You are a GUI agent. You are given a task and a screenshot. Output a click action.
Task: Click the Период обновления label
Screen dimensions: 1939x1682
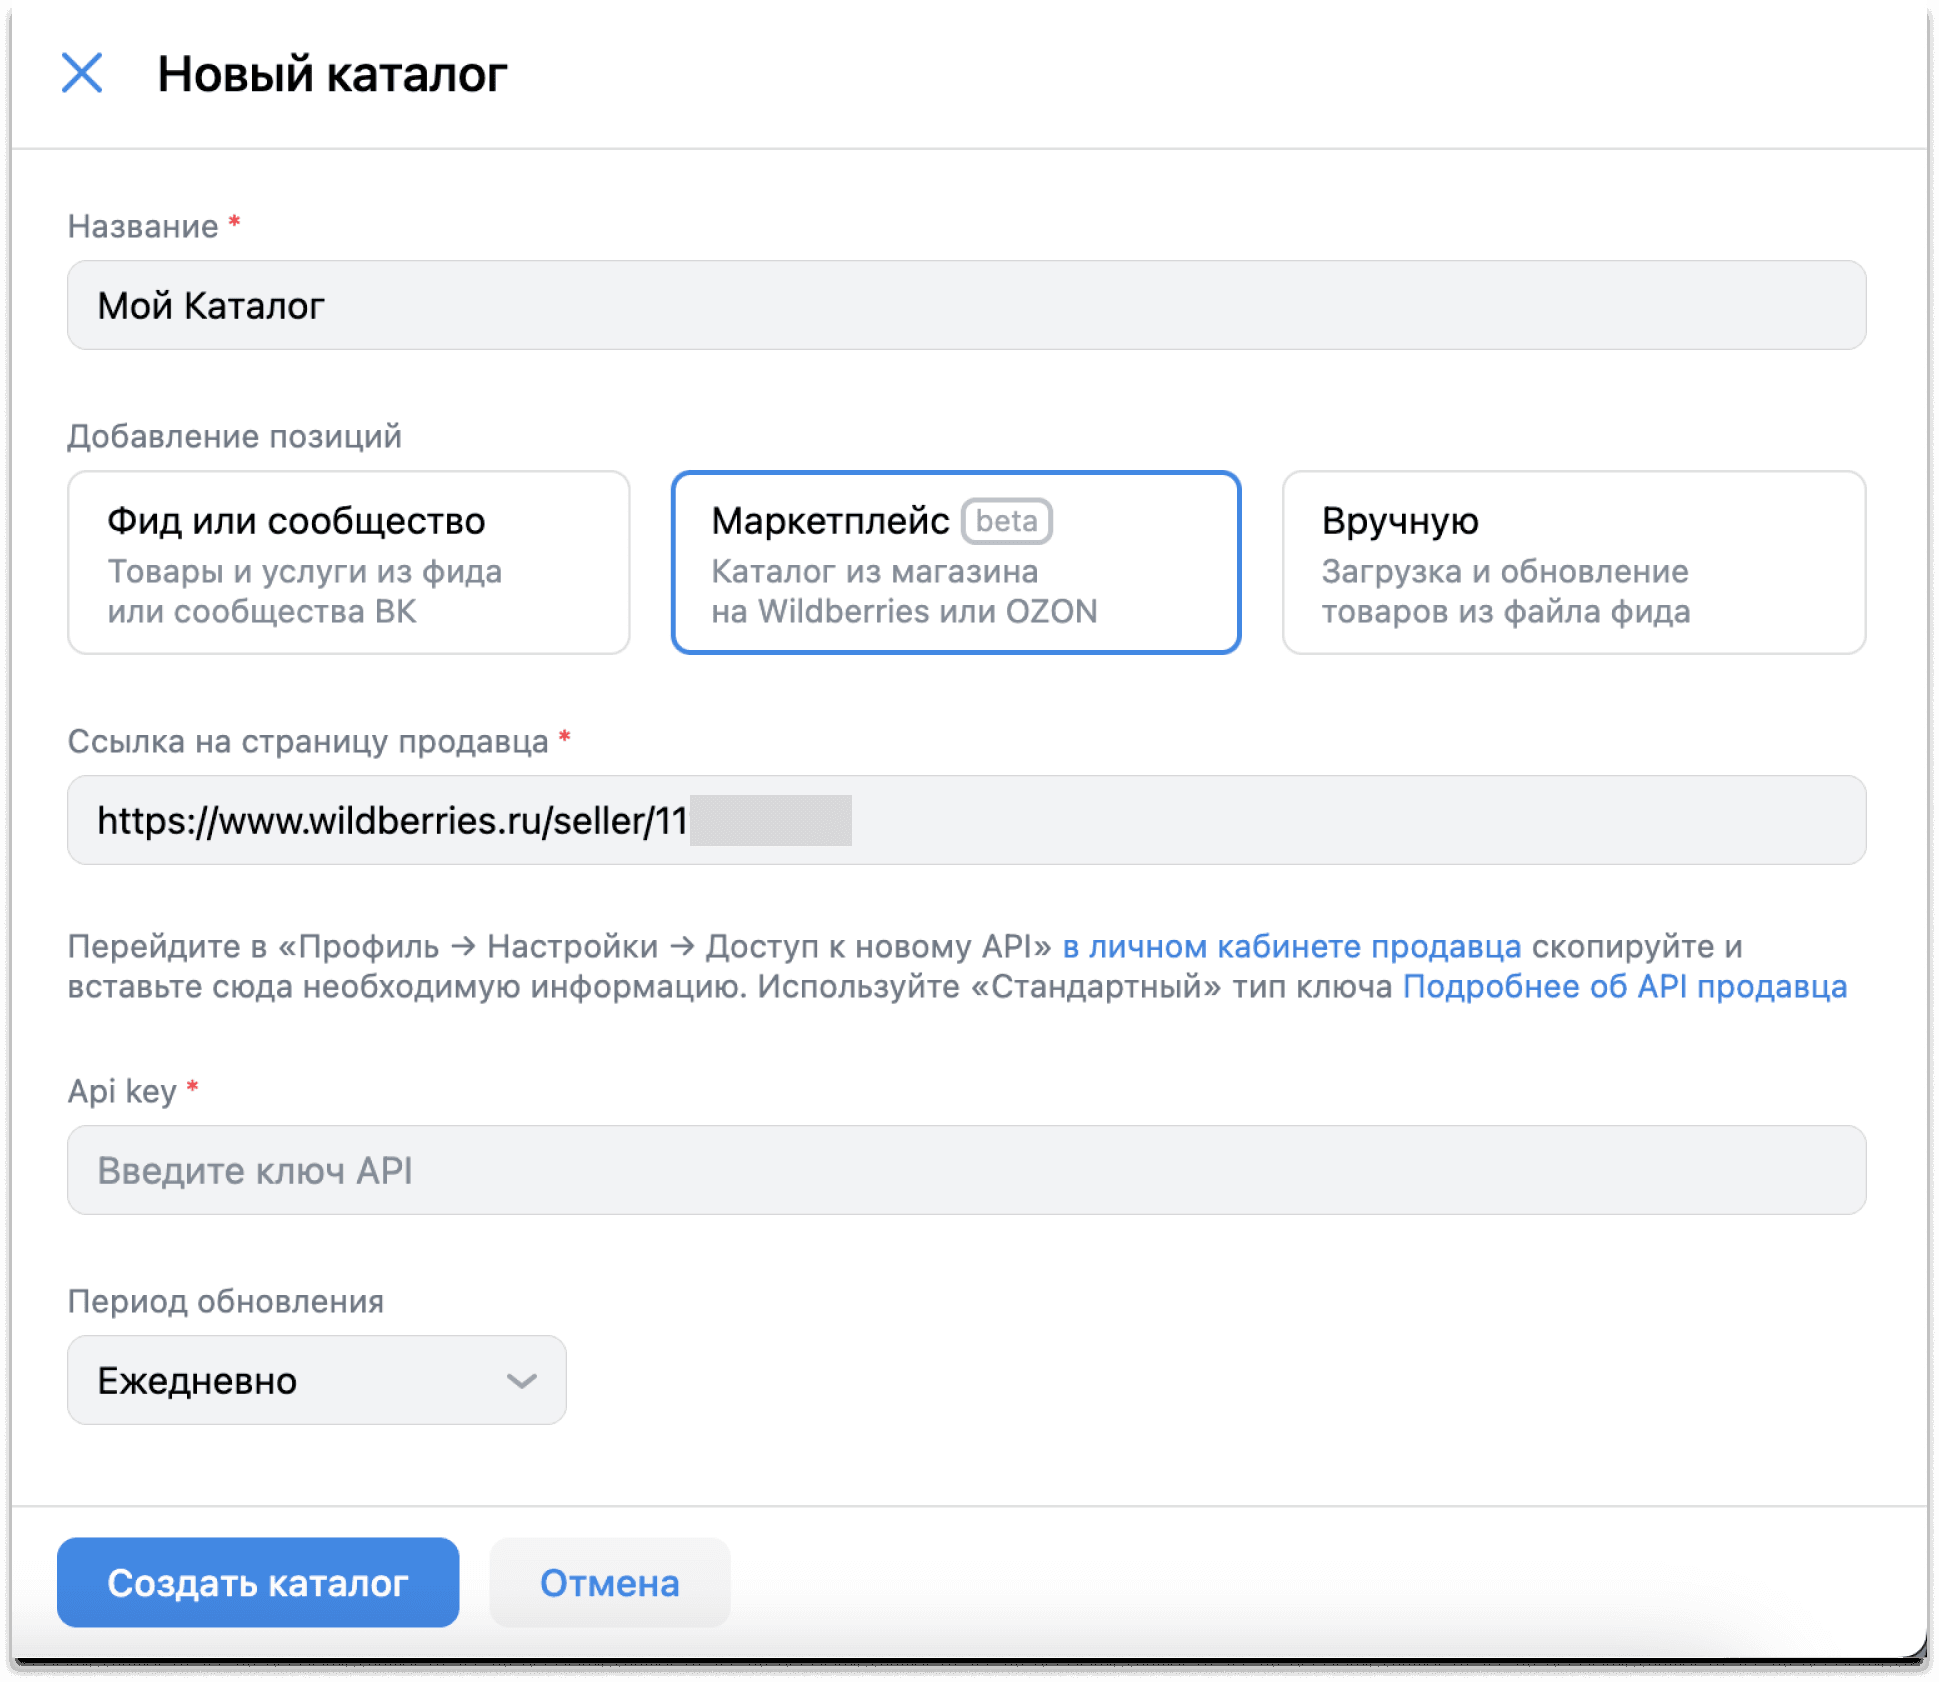225,1302
